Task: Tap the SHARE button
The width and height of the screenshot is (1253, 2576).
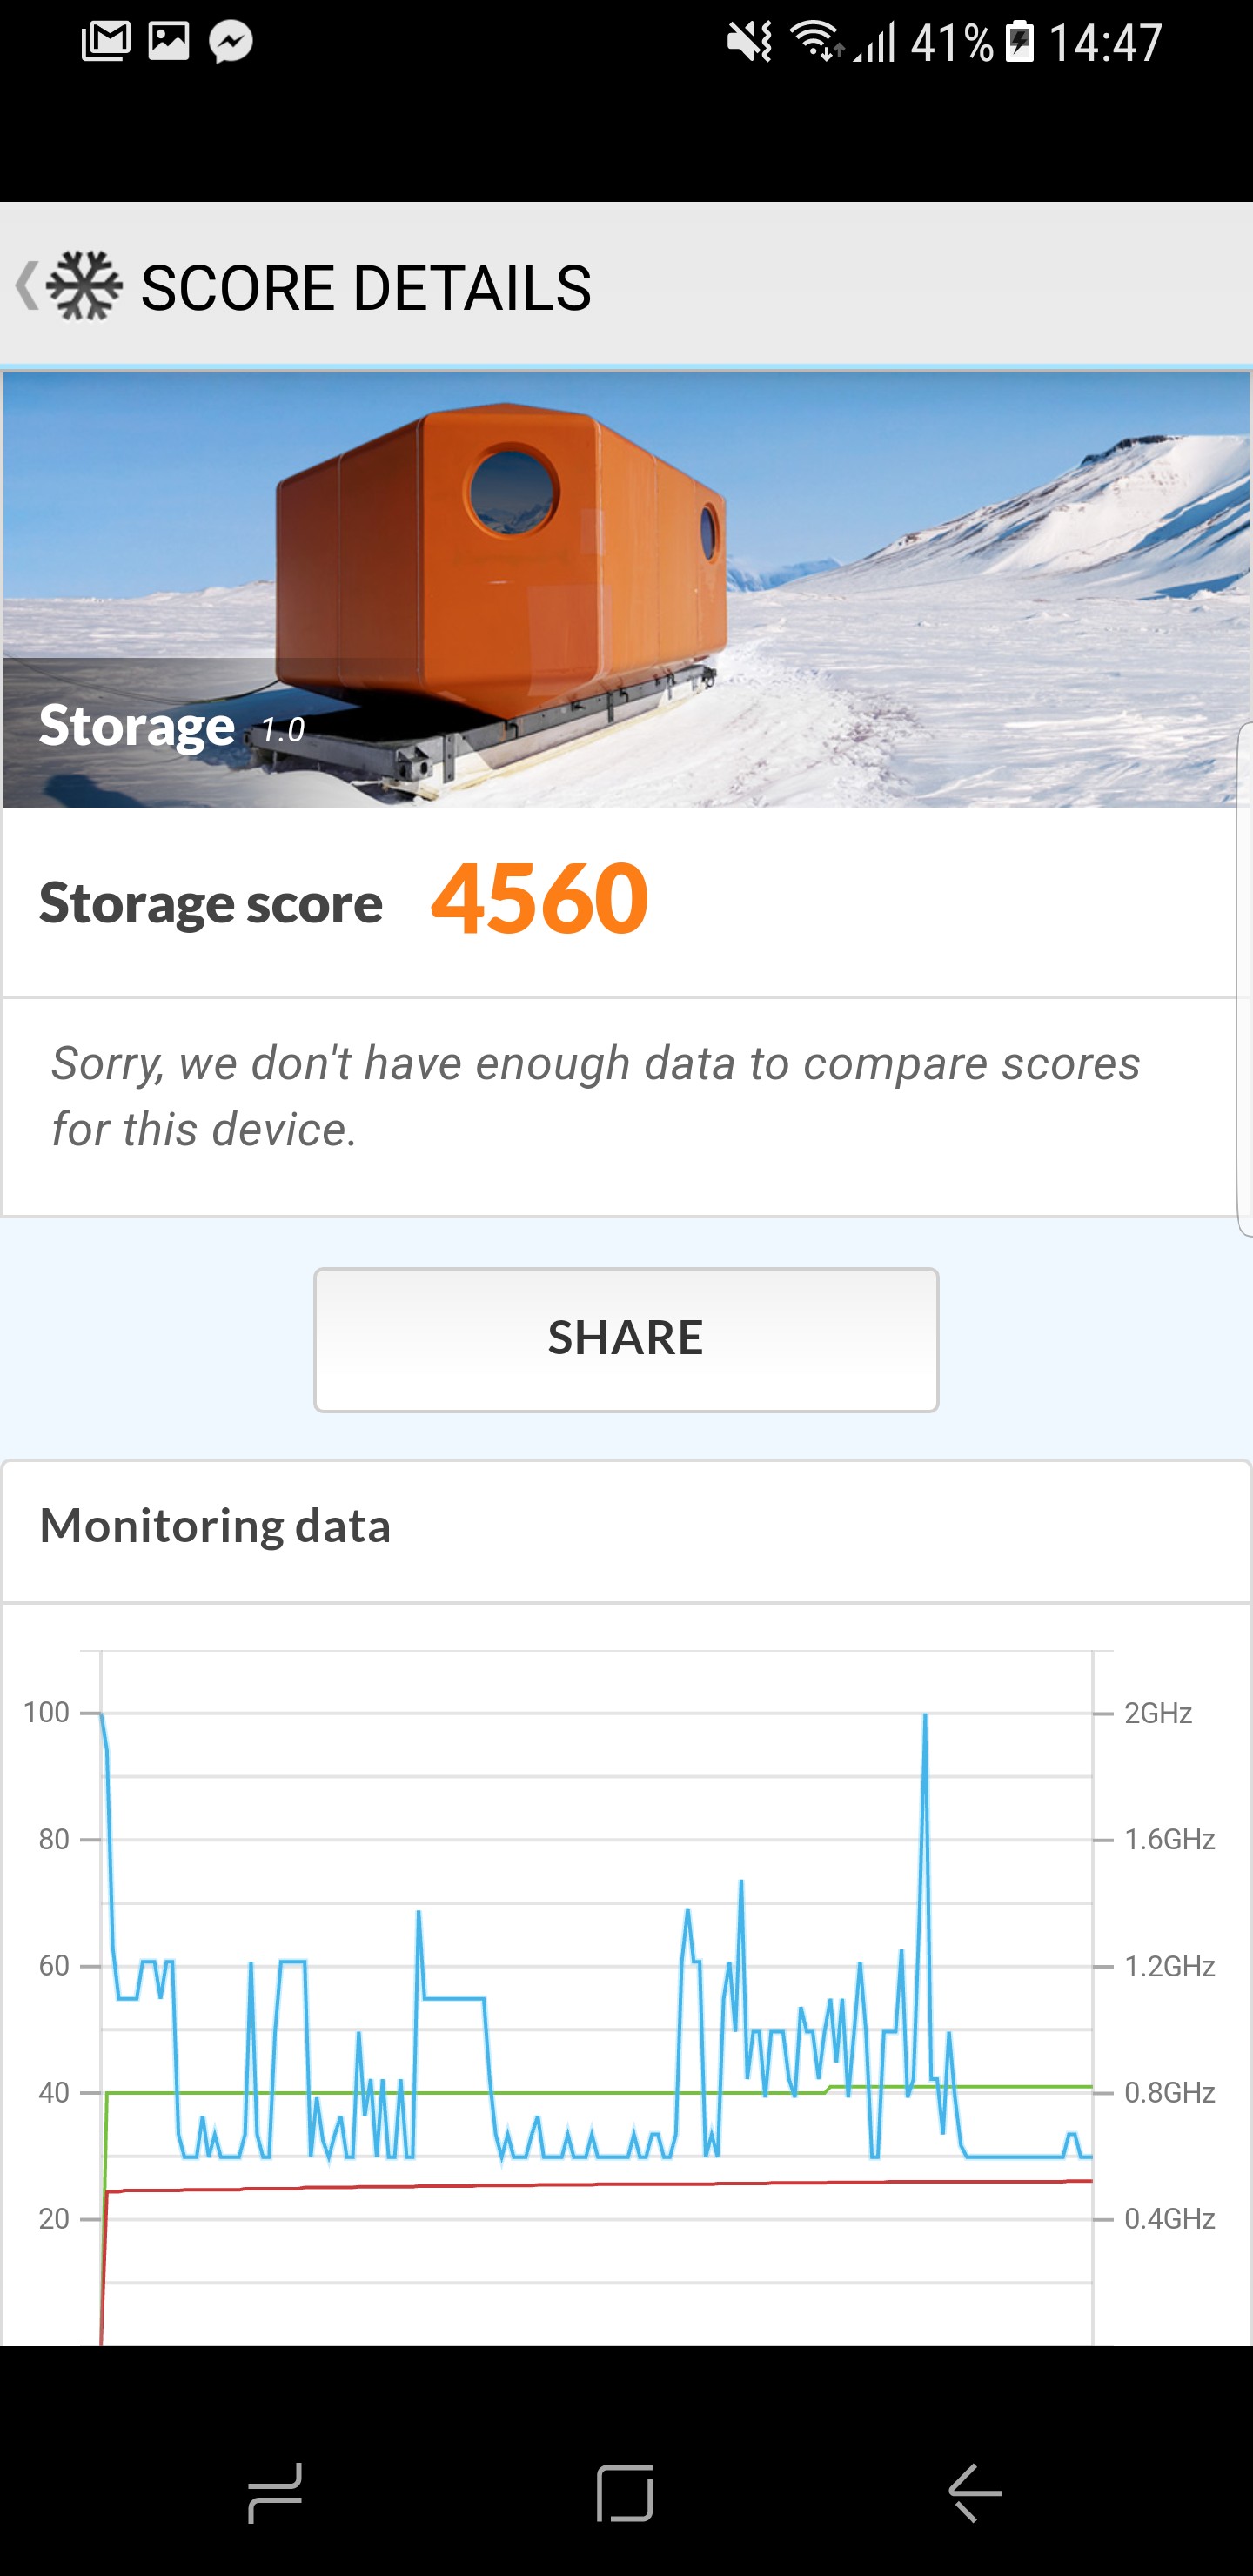Action: [626, 1339]
